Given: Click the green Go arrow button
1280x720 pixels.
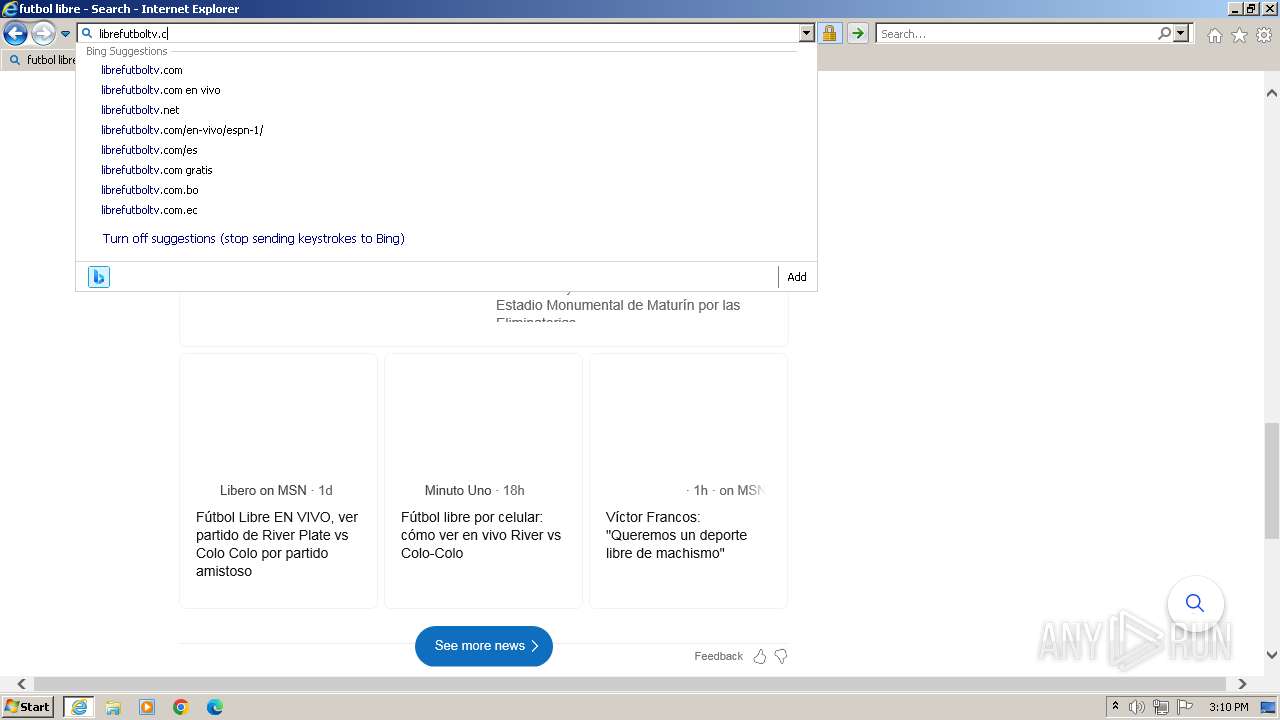Looking at the screenshot, I should (857, 33).
